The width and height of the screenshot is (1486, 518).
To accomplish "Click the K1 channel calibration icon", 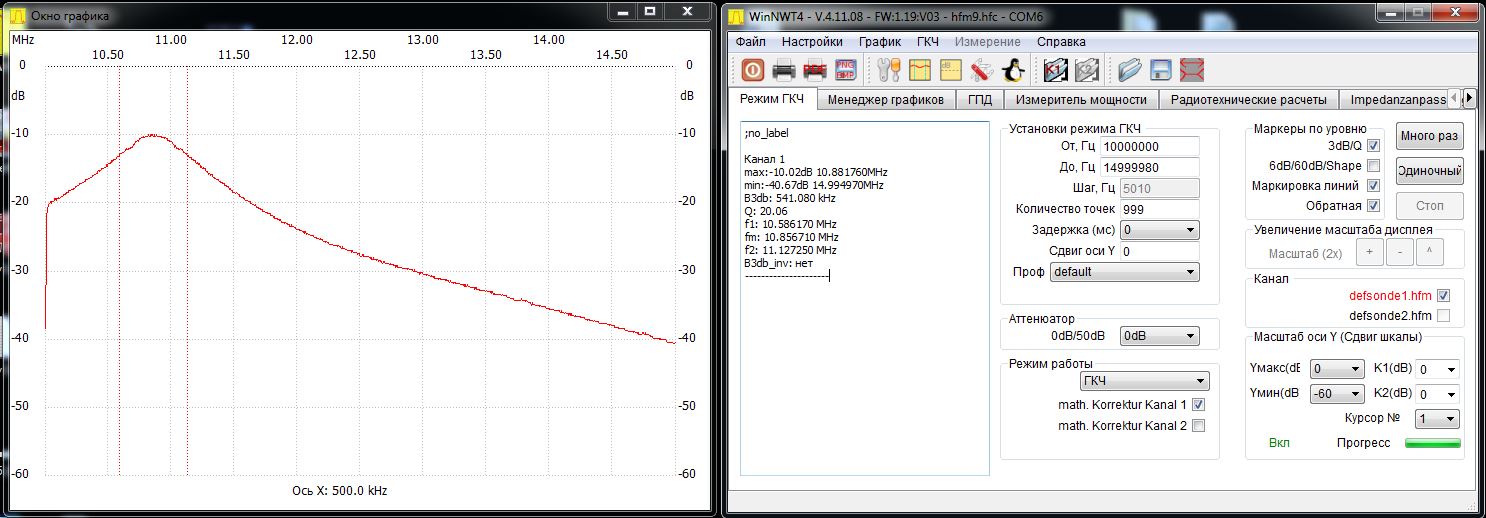I will (x=1054, y=70).
